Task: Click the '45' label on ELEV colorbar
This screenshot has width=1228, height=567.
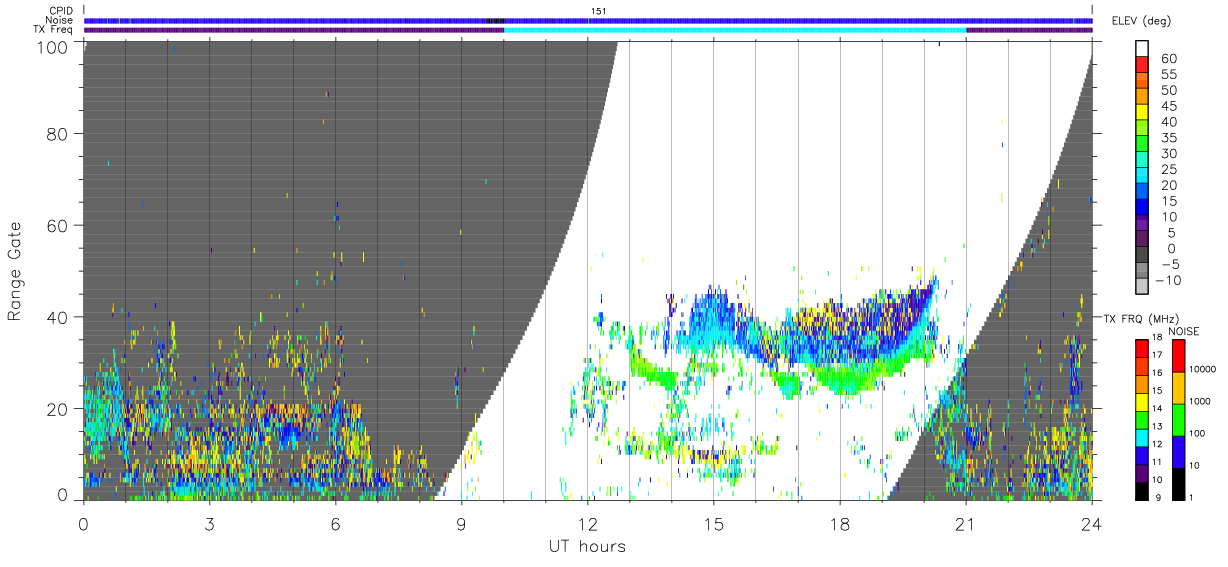Action: [1169, 106]
